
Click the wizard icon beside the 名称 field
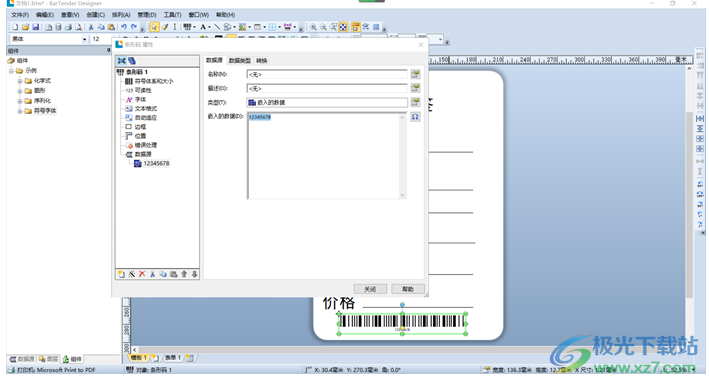[415, 74]
